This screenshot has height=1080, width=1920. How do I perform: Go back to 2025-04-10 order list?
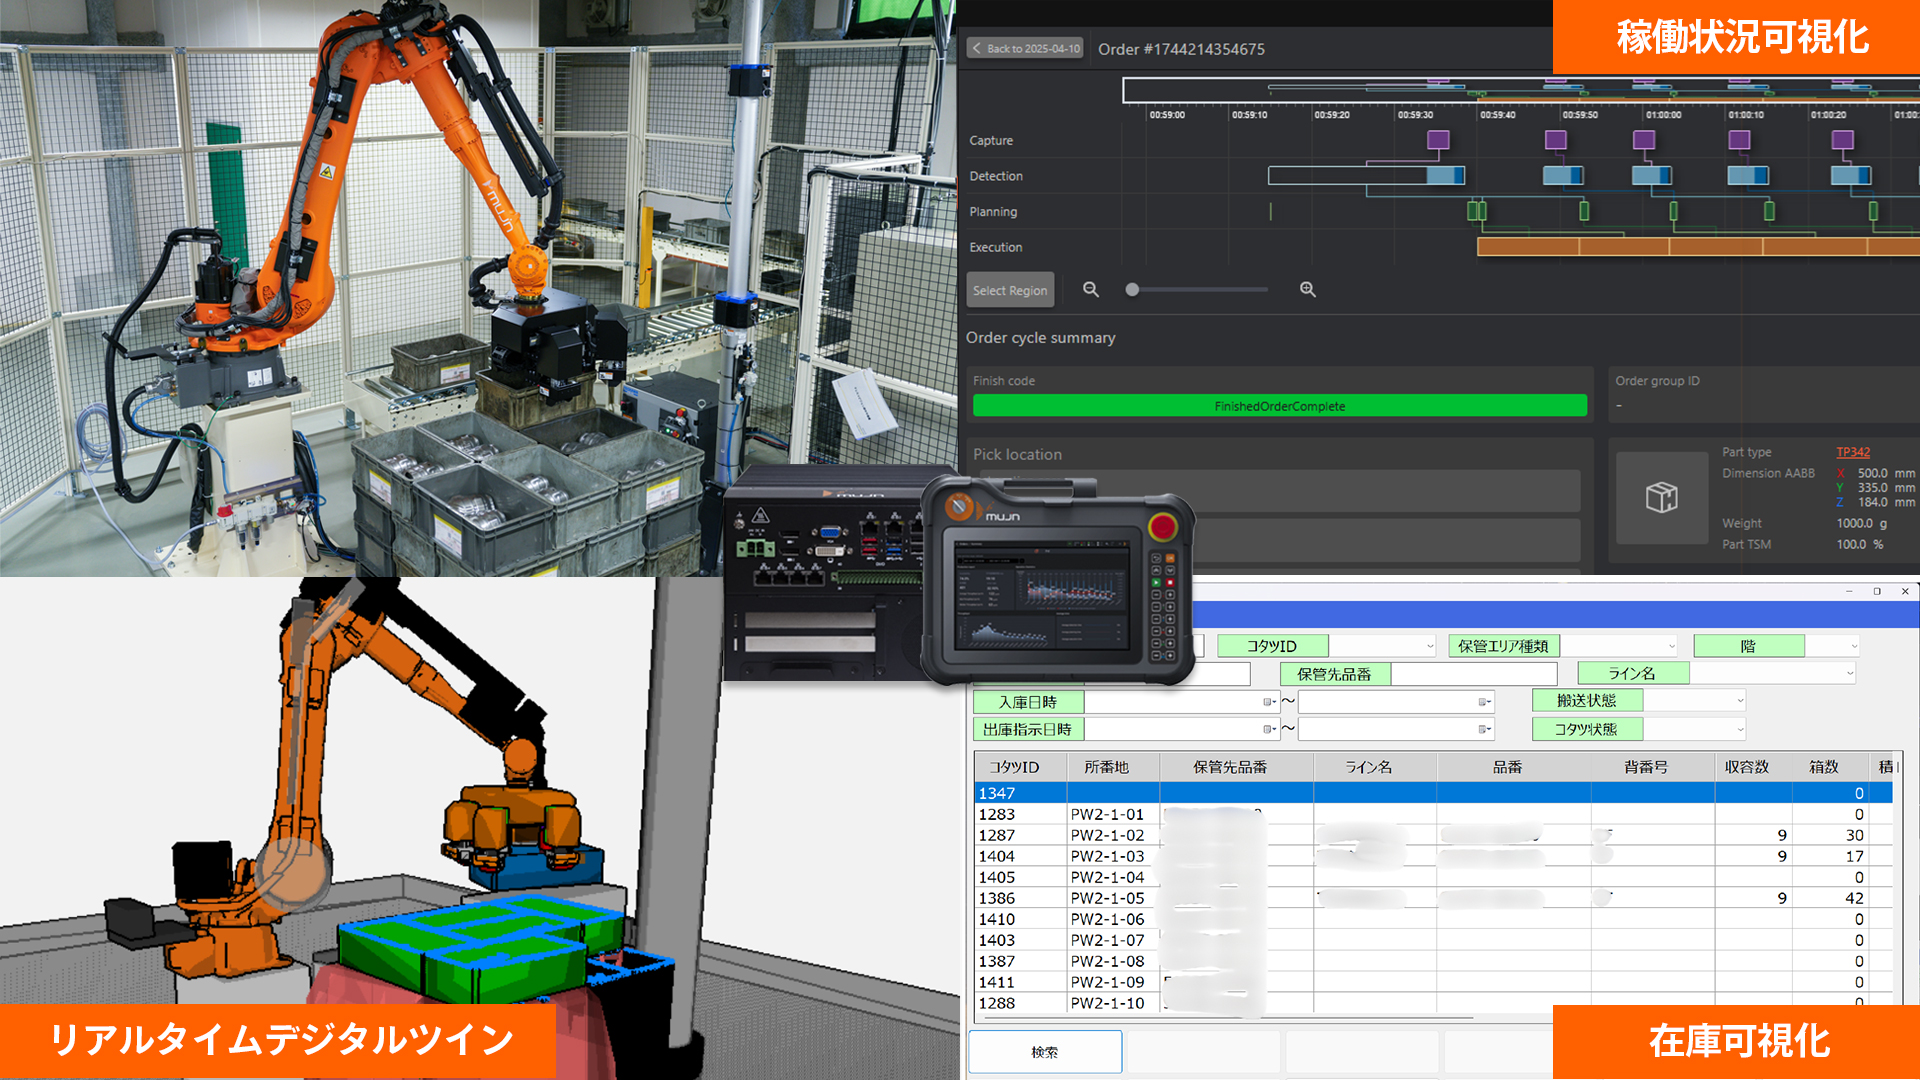1026,48
